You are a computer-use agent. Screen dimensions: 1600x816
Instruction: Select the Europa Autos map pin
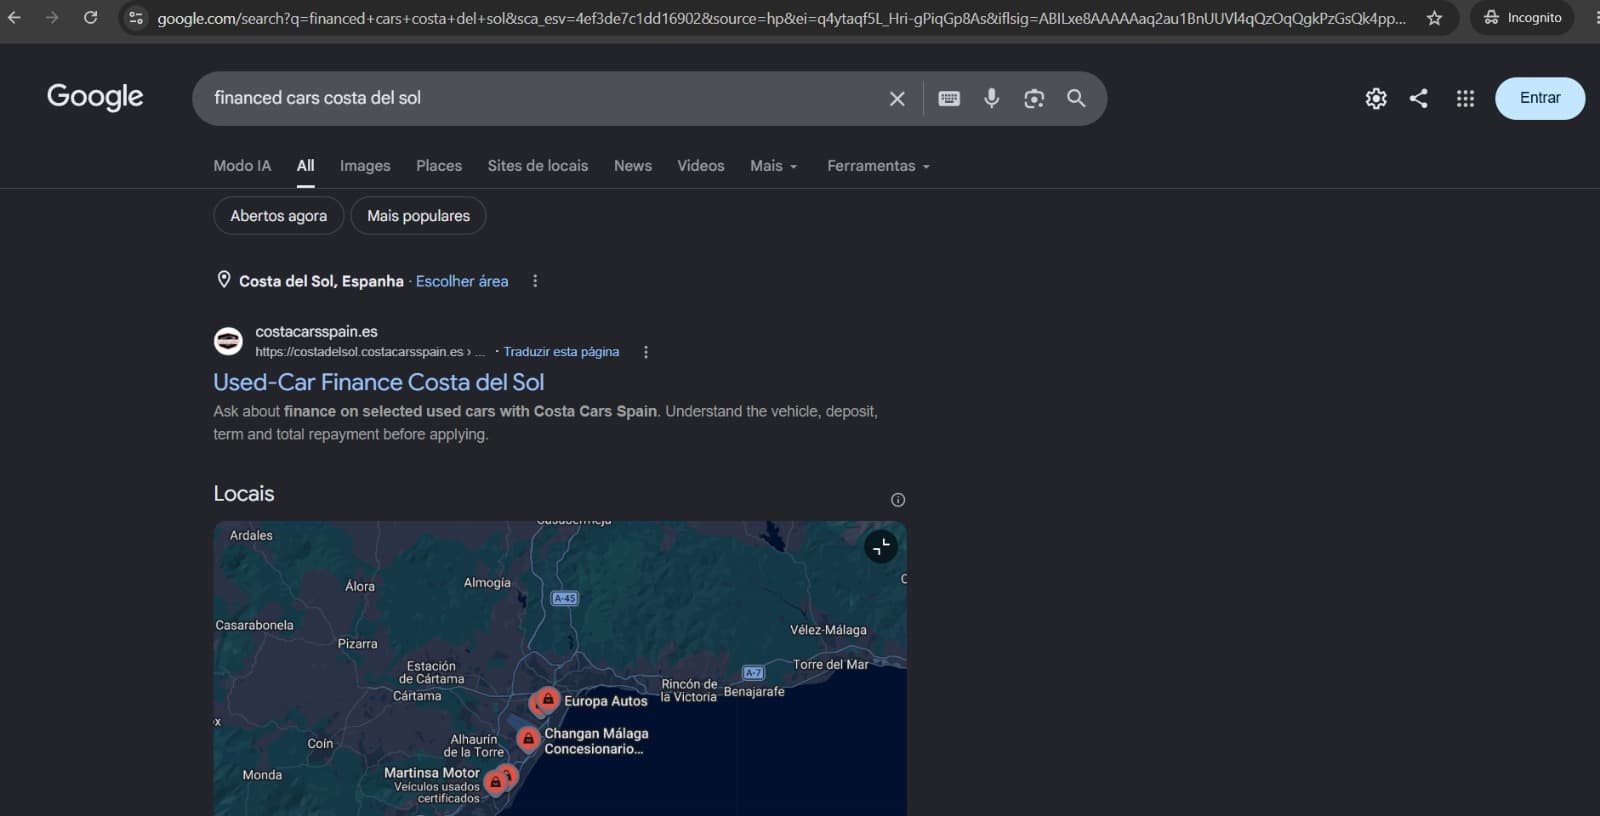pos(547,699)
